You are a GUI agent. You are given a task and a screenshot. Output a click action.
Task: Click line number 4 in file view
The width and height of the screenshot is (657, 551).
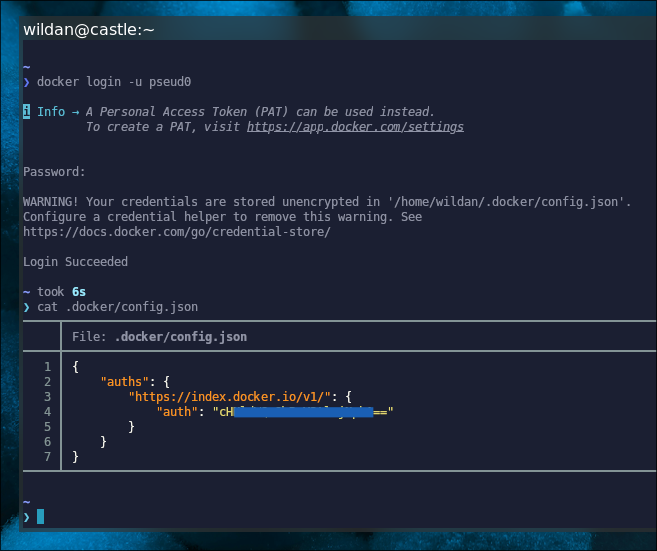click(x=47, y=412)
